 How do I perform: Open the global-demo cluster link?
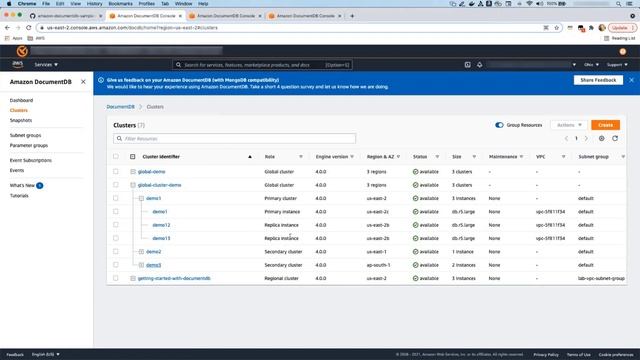pyautogui.click(x=151, y=171)
